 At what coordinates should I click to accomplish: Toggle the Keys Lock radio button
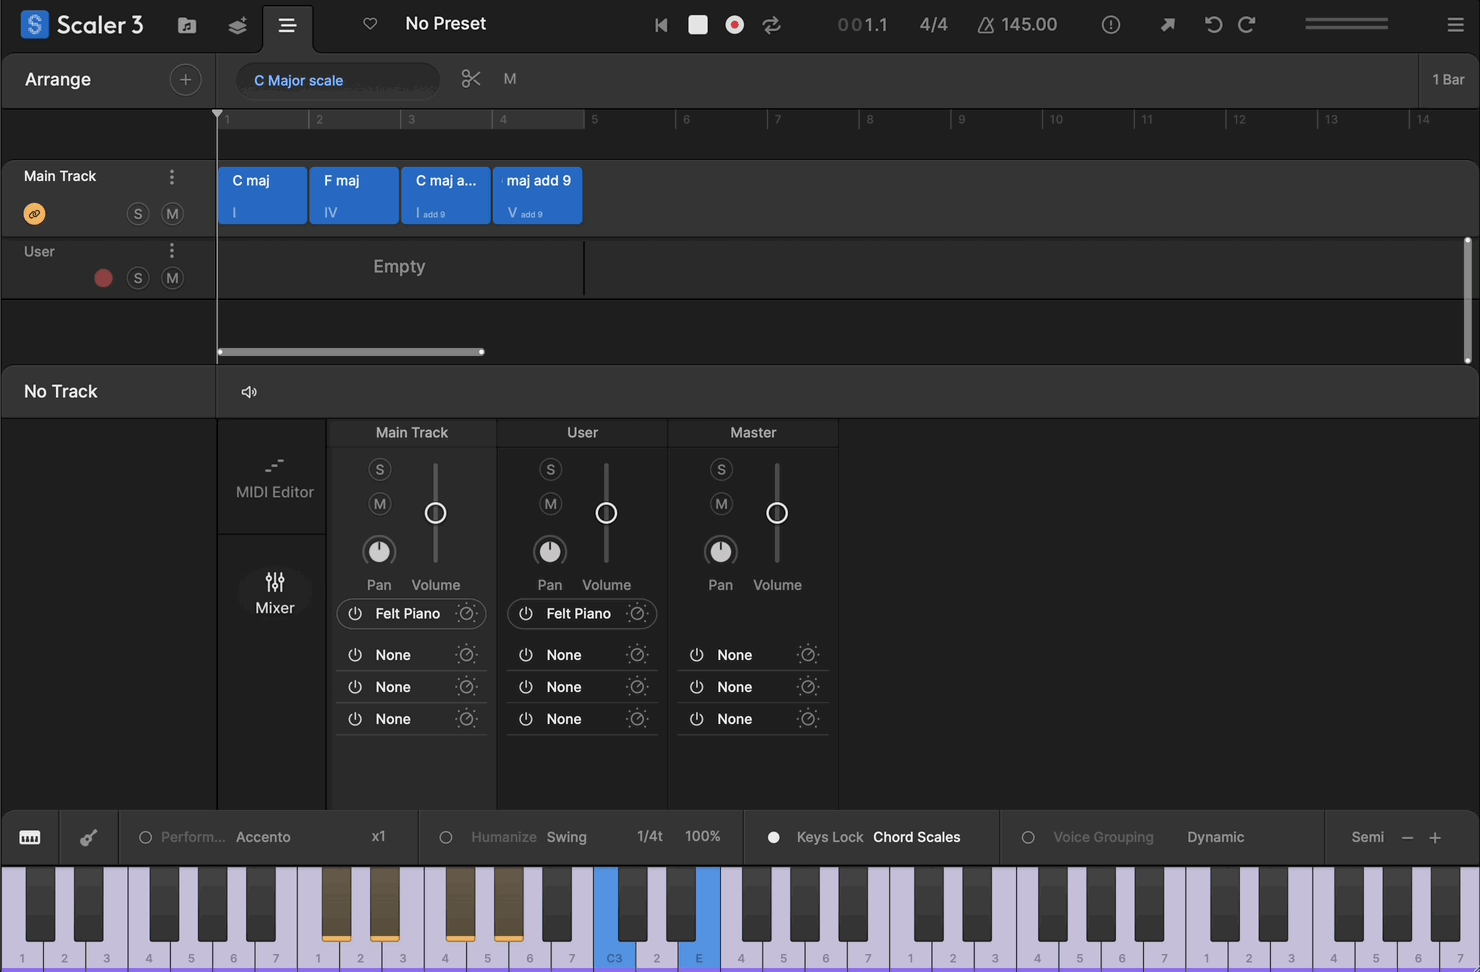click(773, 838)
